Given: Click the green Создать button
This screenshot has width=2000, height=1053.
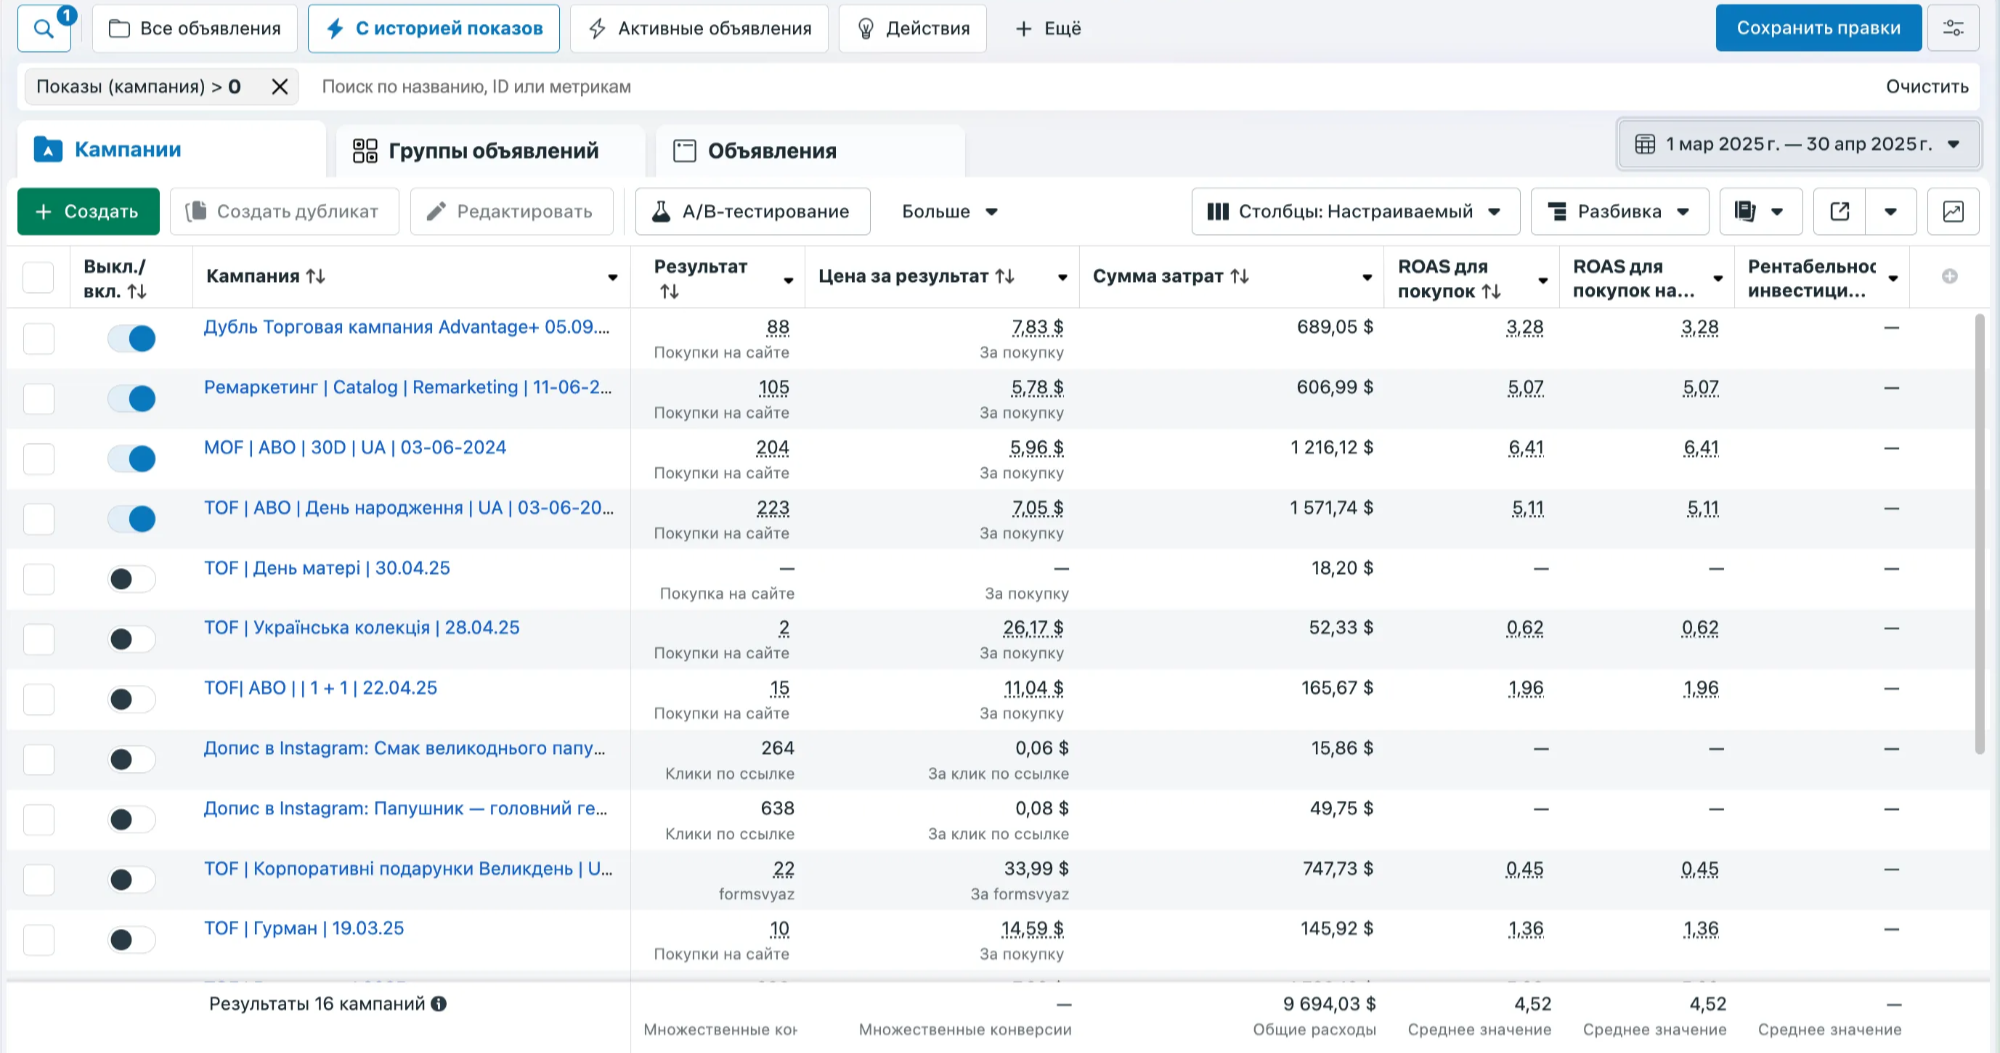Looking at the screenshot, I should [88, 211].
